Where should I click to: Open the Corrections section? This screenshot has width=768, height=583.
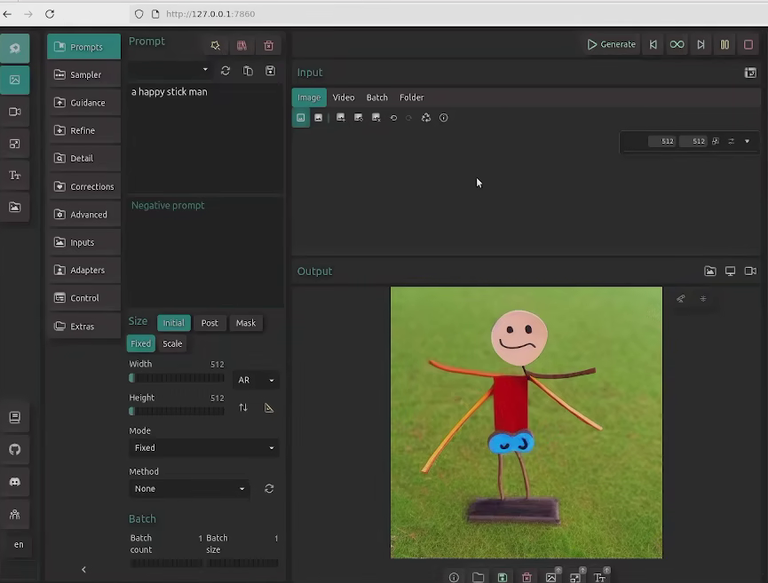[84, 186]
